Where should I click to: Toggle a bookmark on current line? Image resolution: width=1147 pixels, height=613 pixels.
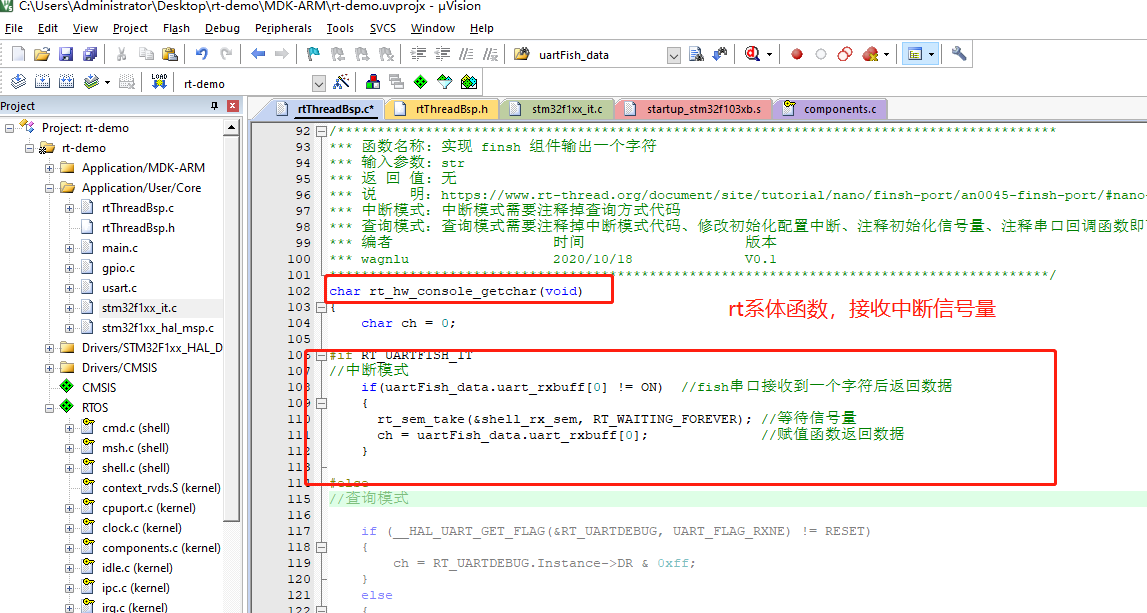tap(313, 54)
